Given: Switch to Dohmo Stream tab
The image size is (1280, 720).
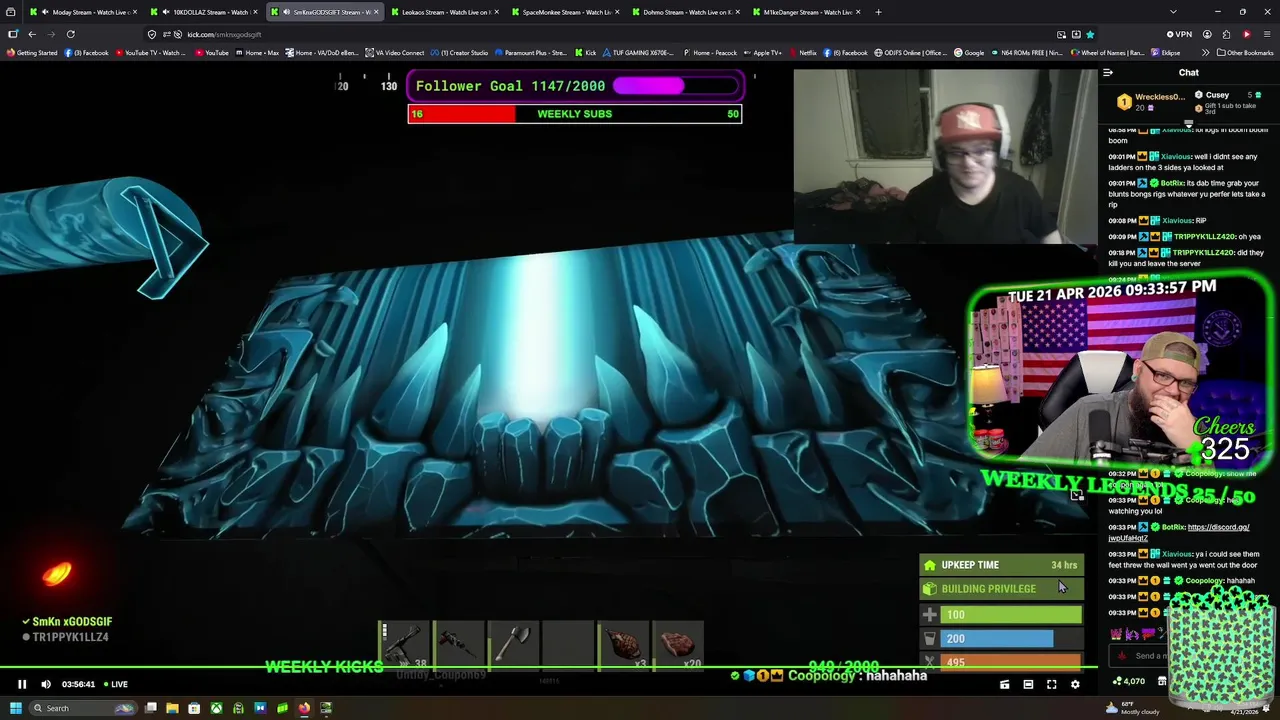Looking at the screenshot, I should [x=684, y=12].
